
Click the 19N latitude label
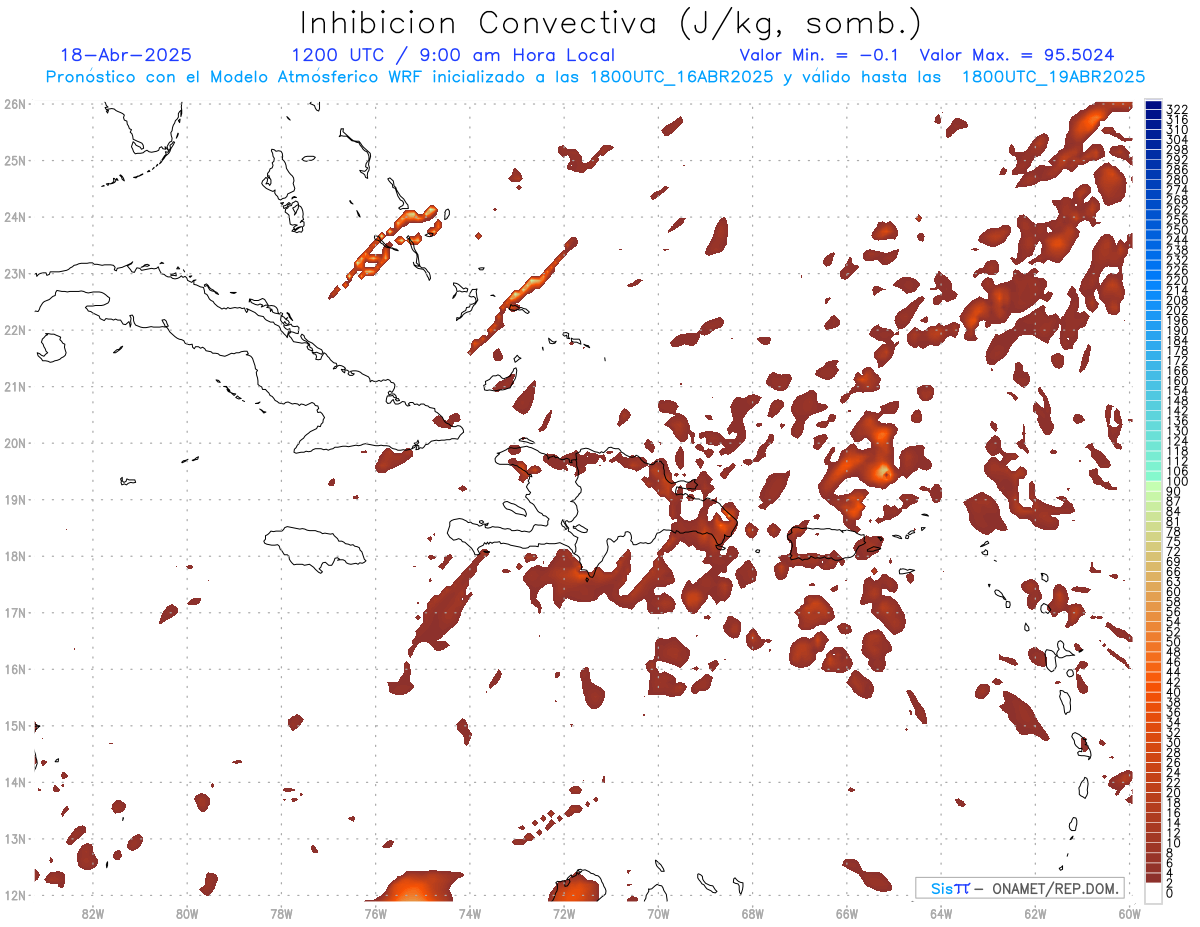[14, 499]
